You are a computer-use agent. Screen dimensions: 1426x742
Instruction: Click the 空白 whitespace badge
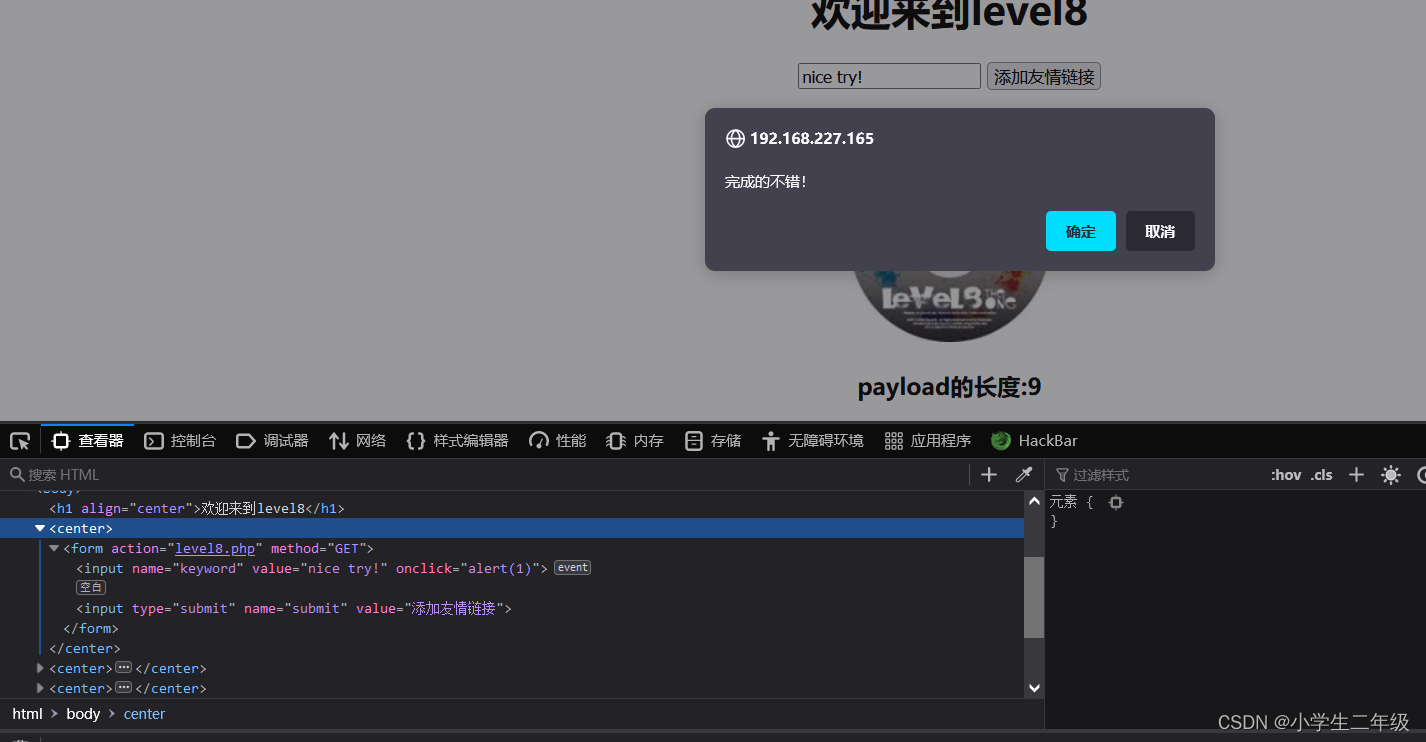[x=91, y=588]
